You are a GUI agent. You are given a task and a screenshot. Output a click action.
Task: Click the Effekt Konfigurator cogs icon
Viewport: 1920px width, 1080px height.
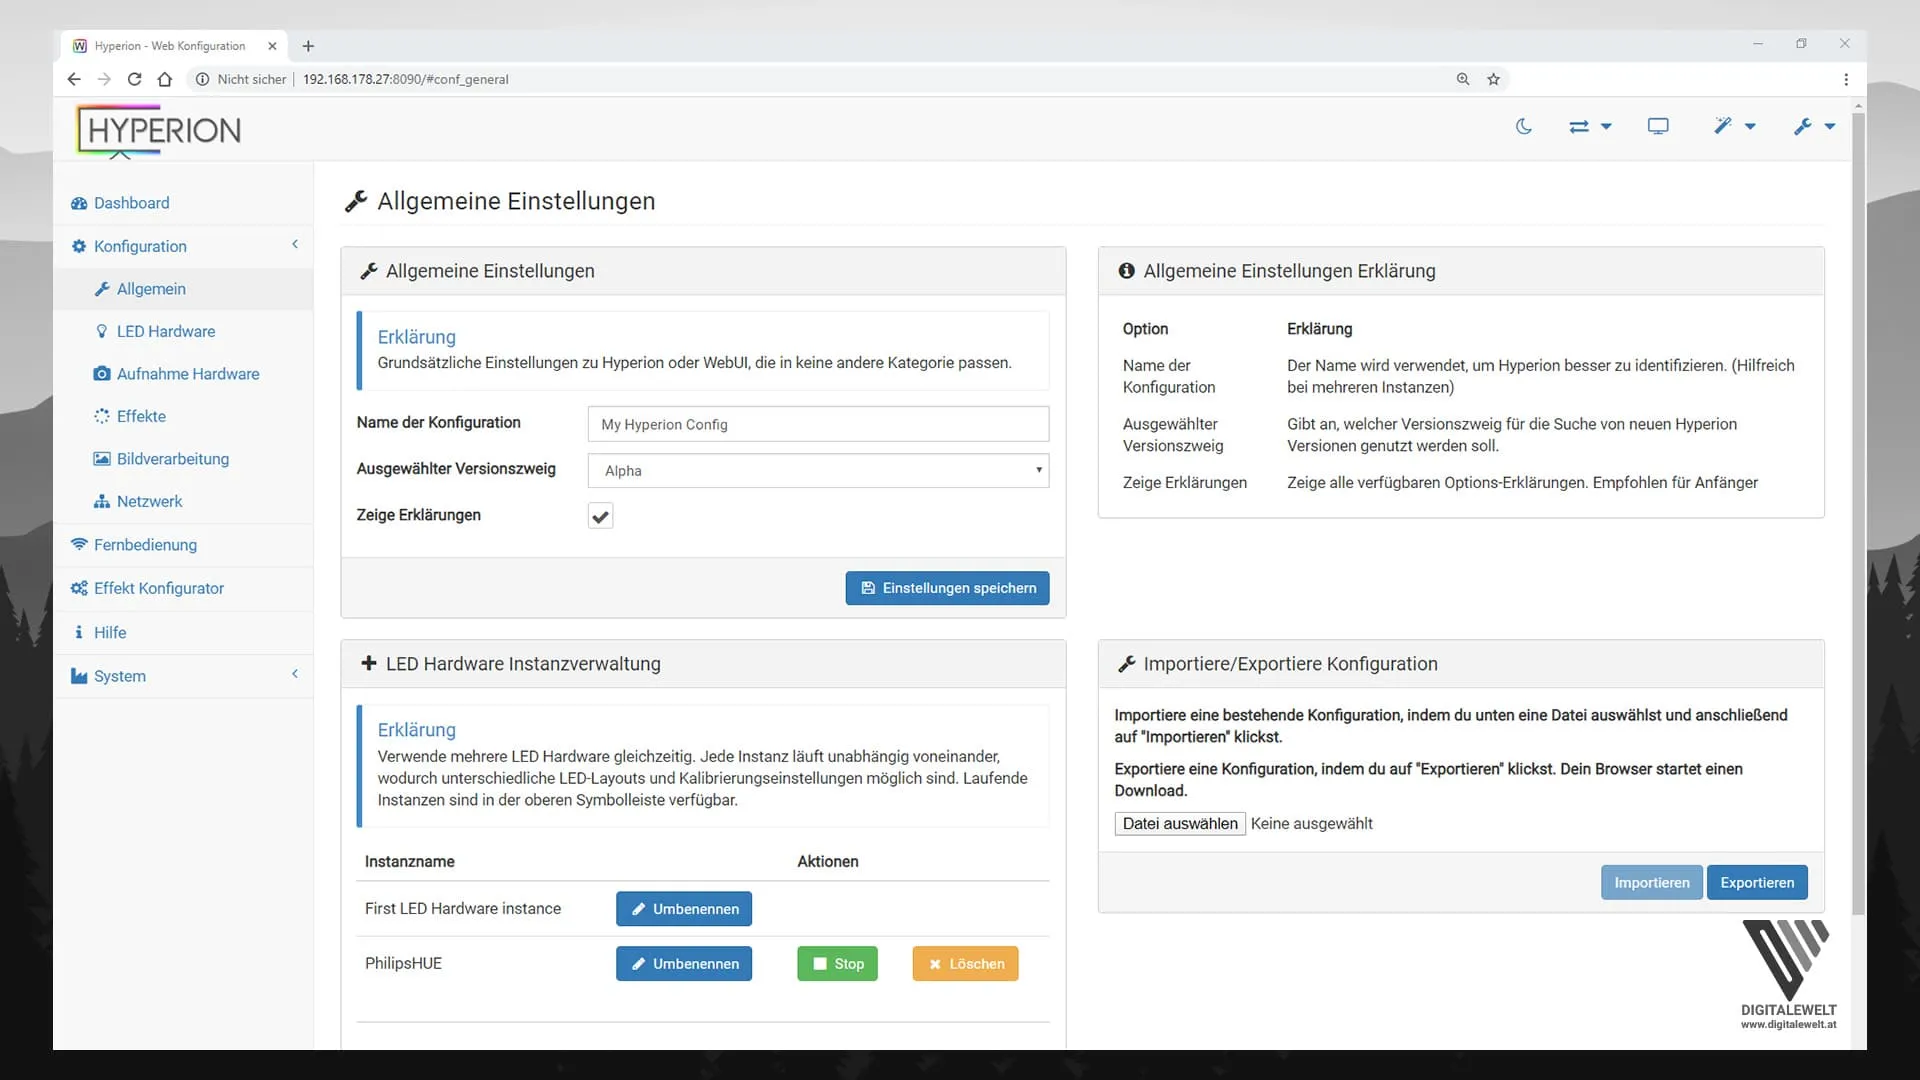tap(79, 588)
